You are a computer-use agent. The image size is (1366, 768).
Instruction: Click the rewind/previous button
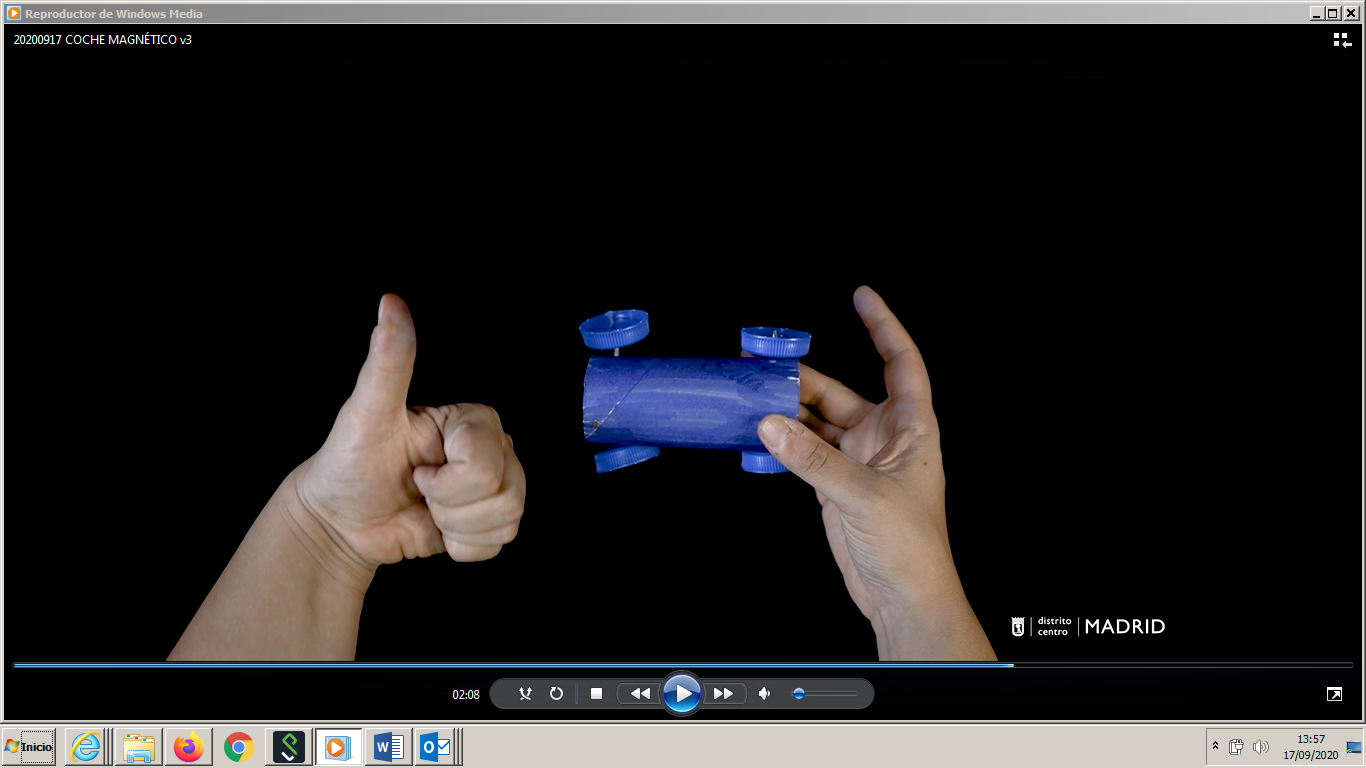[640, 693]
